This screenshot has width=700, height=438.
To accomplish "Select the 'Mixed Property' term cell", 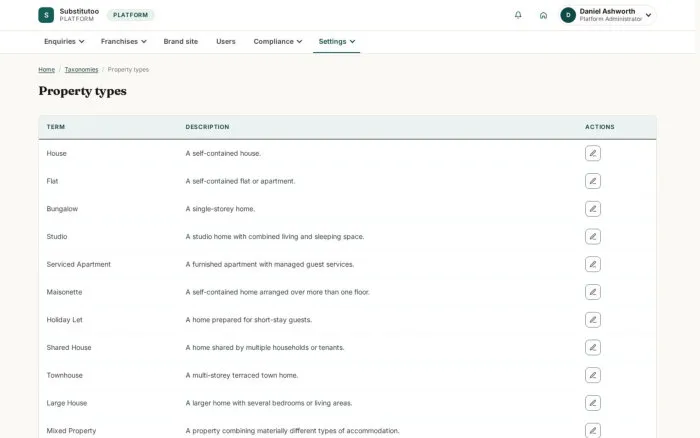I will click(71, 430).
